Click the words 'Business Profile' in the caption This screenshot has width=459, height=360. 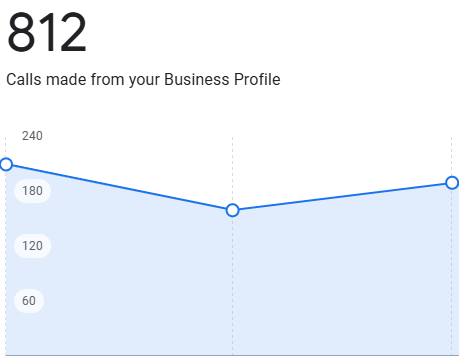(222, 80)
